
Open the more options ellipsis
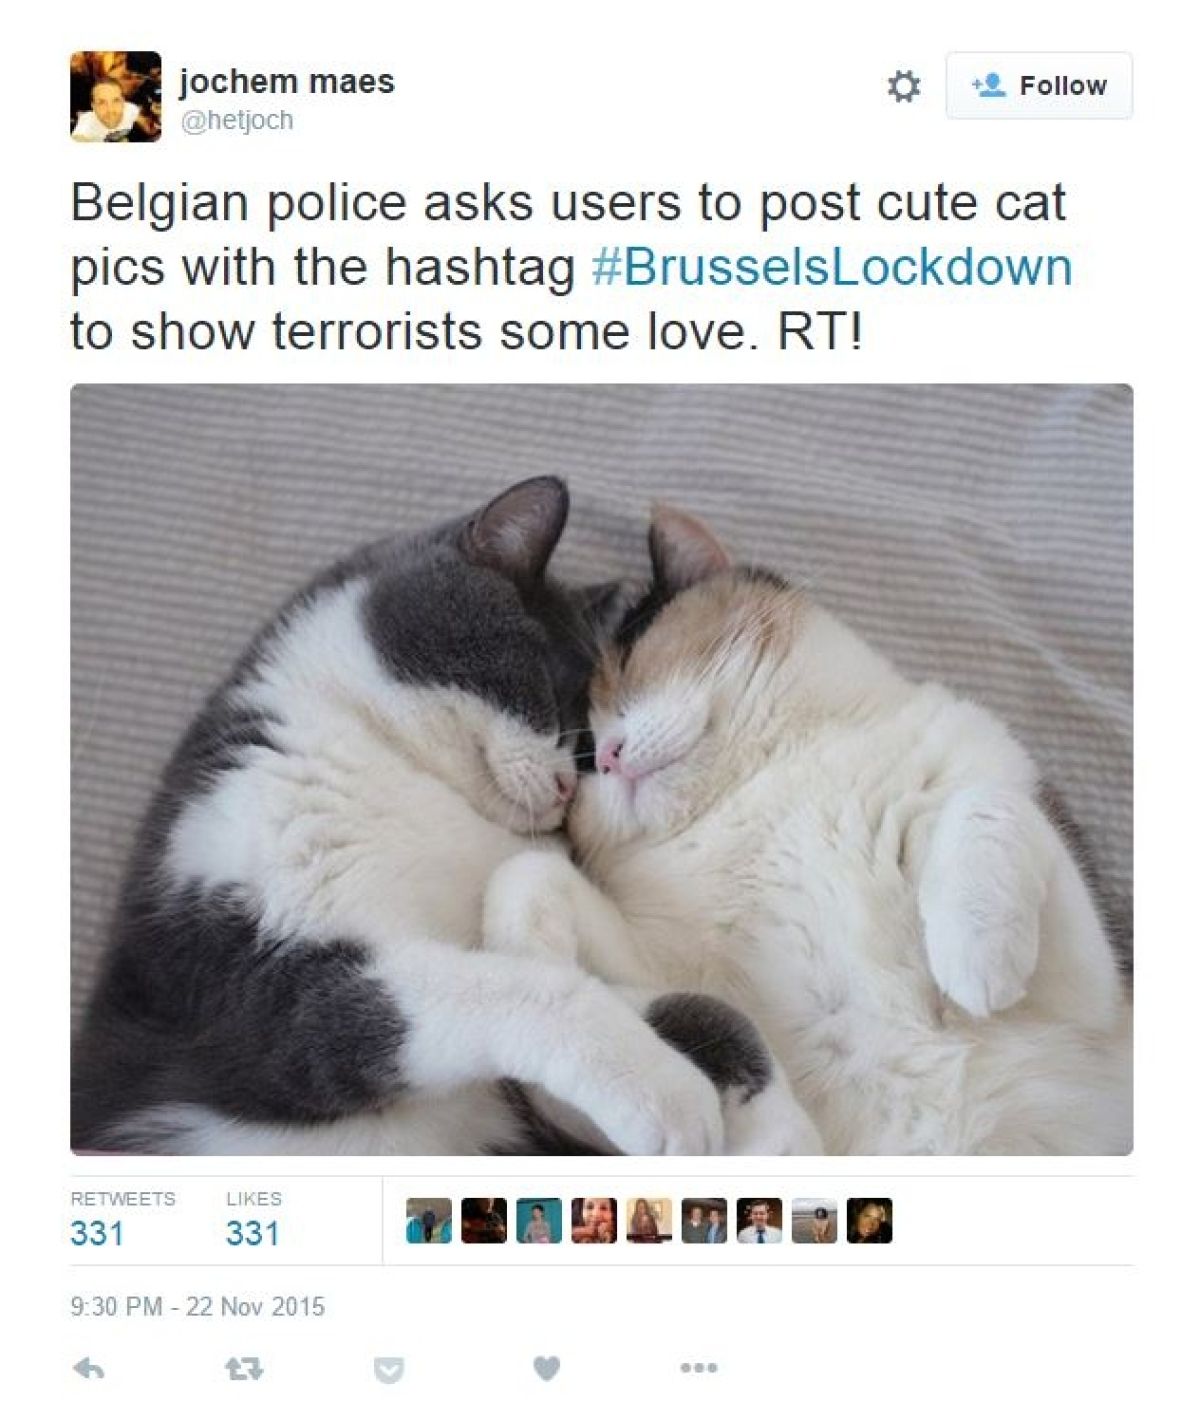pos(698,1367)
